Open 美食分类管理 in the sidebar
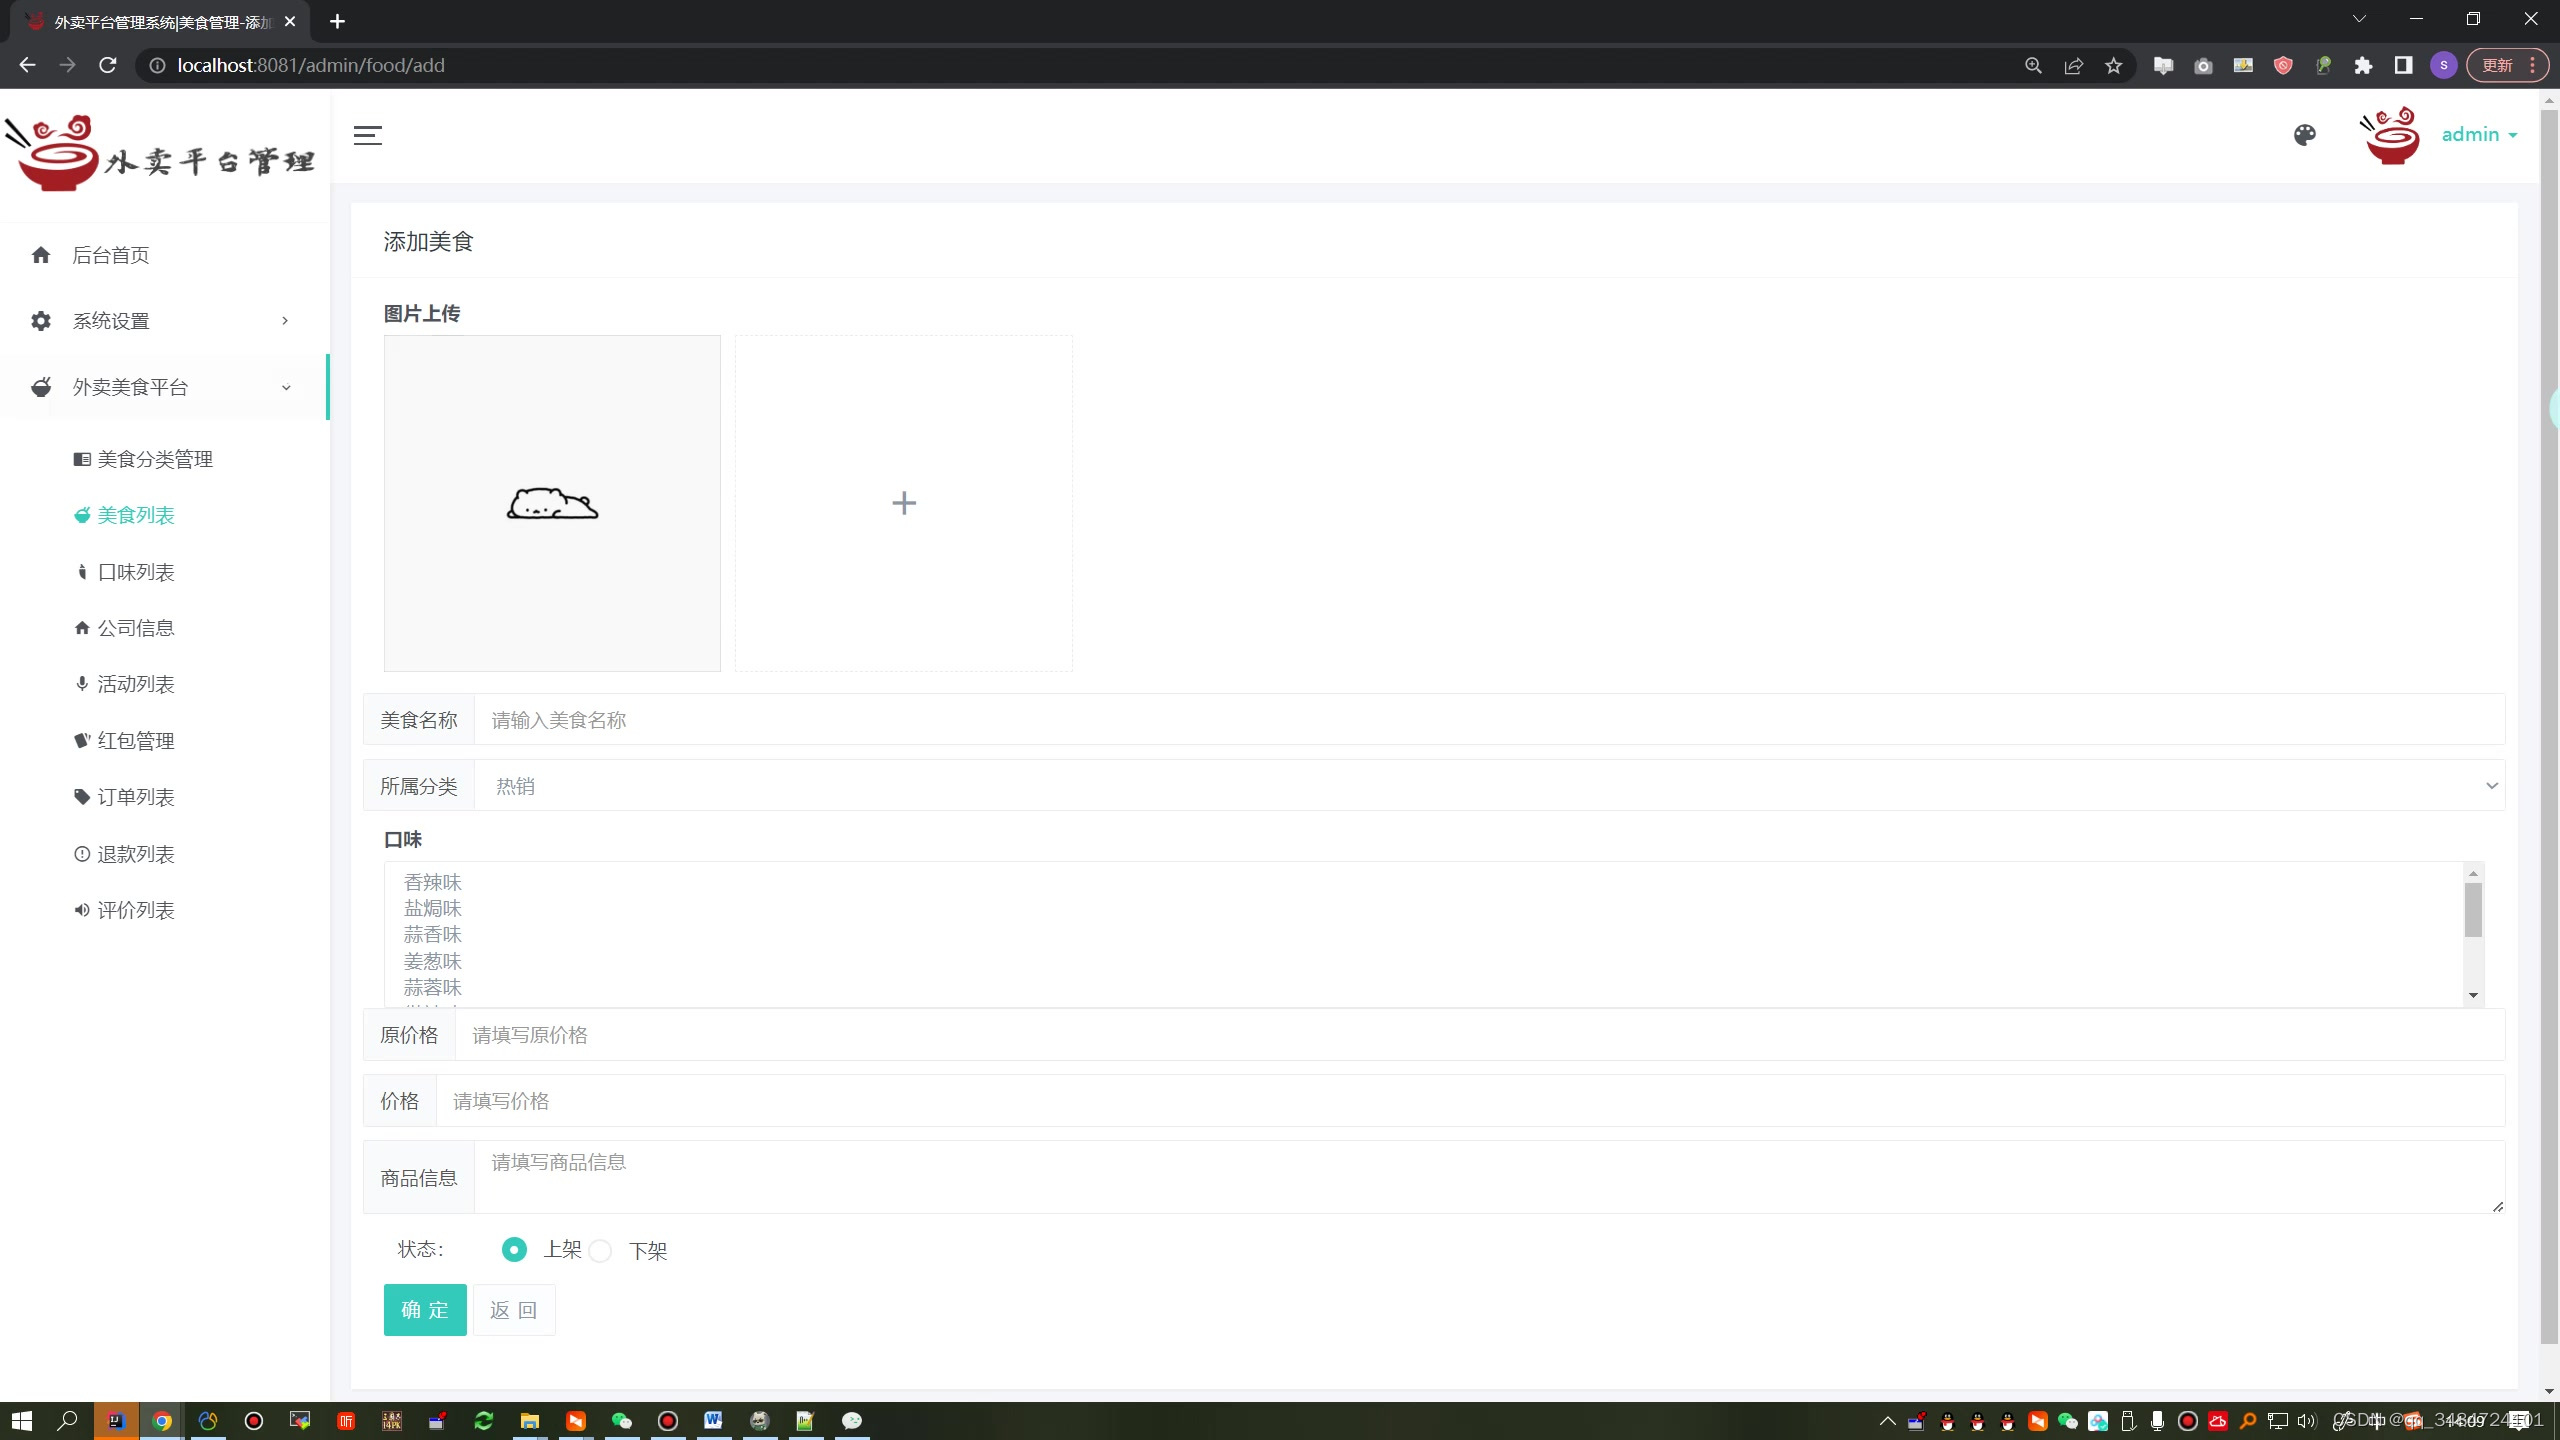Screen dimensions: 2560x1440 (x=155, y=459)
